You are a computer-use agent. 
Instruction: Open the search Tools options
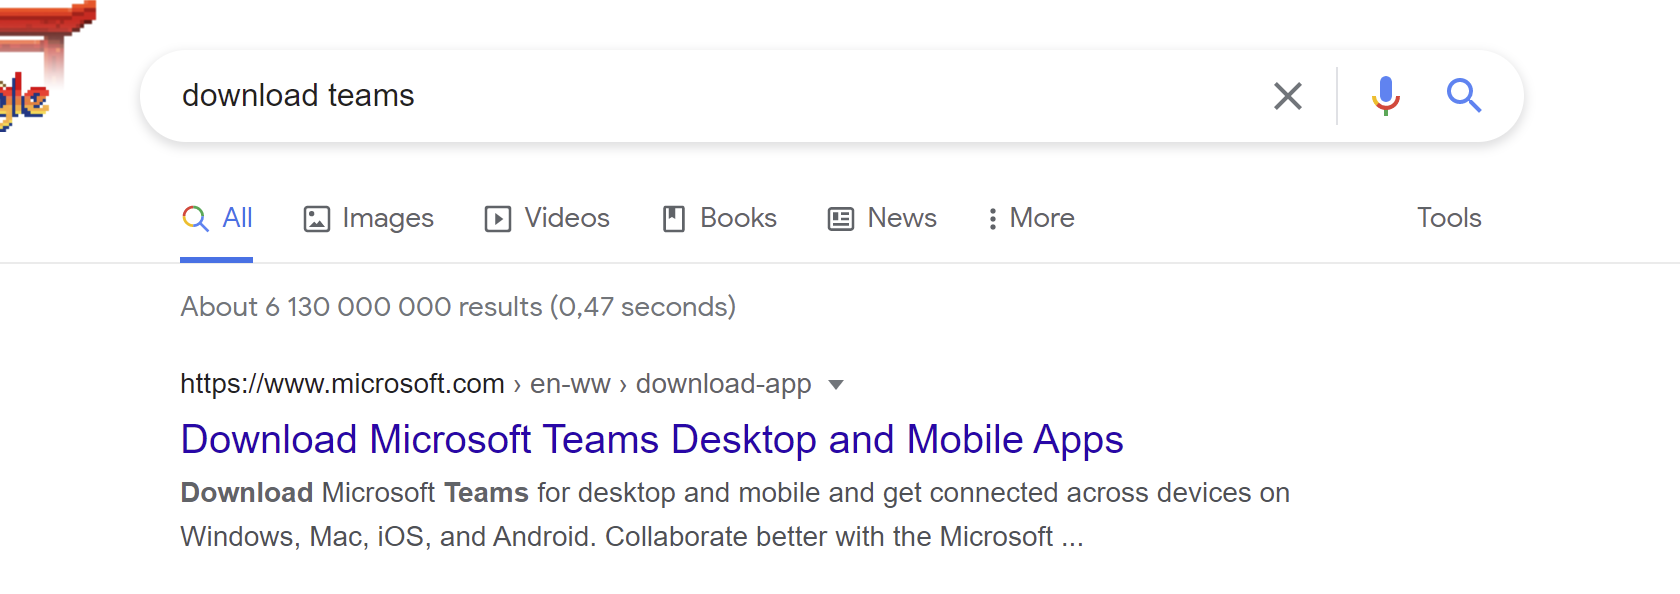[x=1449, y=218]
